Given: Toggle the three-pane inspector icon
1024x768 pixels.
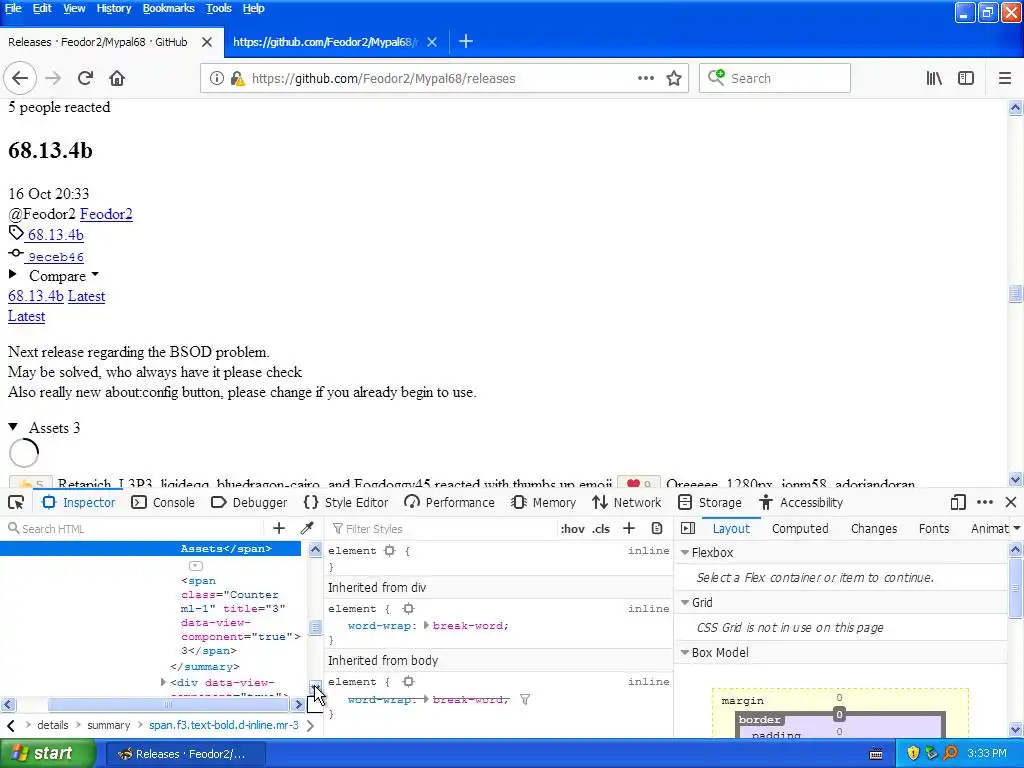Looking at the screenshot, I should point(688,528).
